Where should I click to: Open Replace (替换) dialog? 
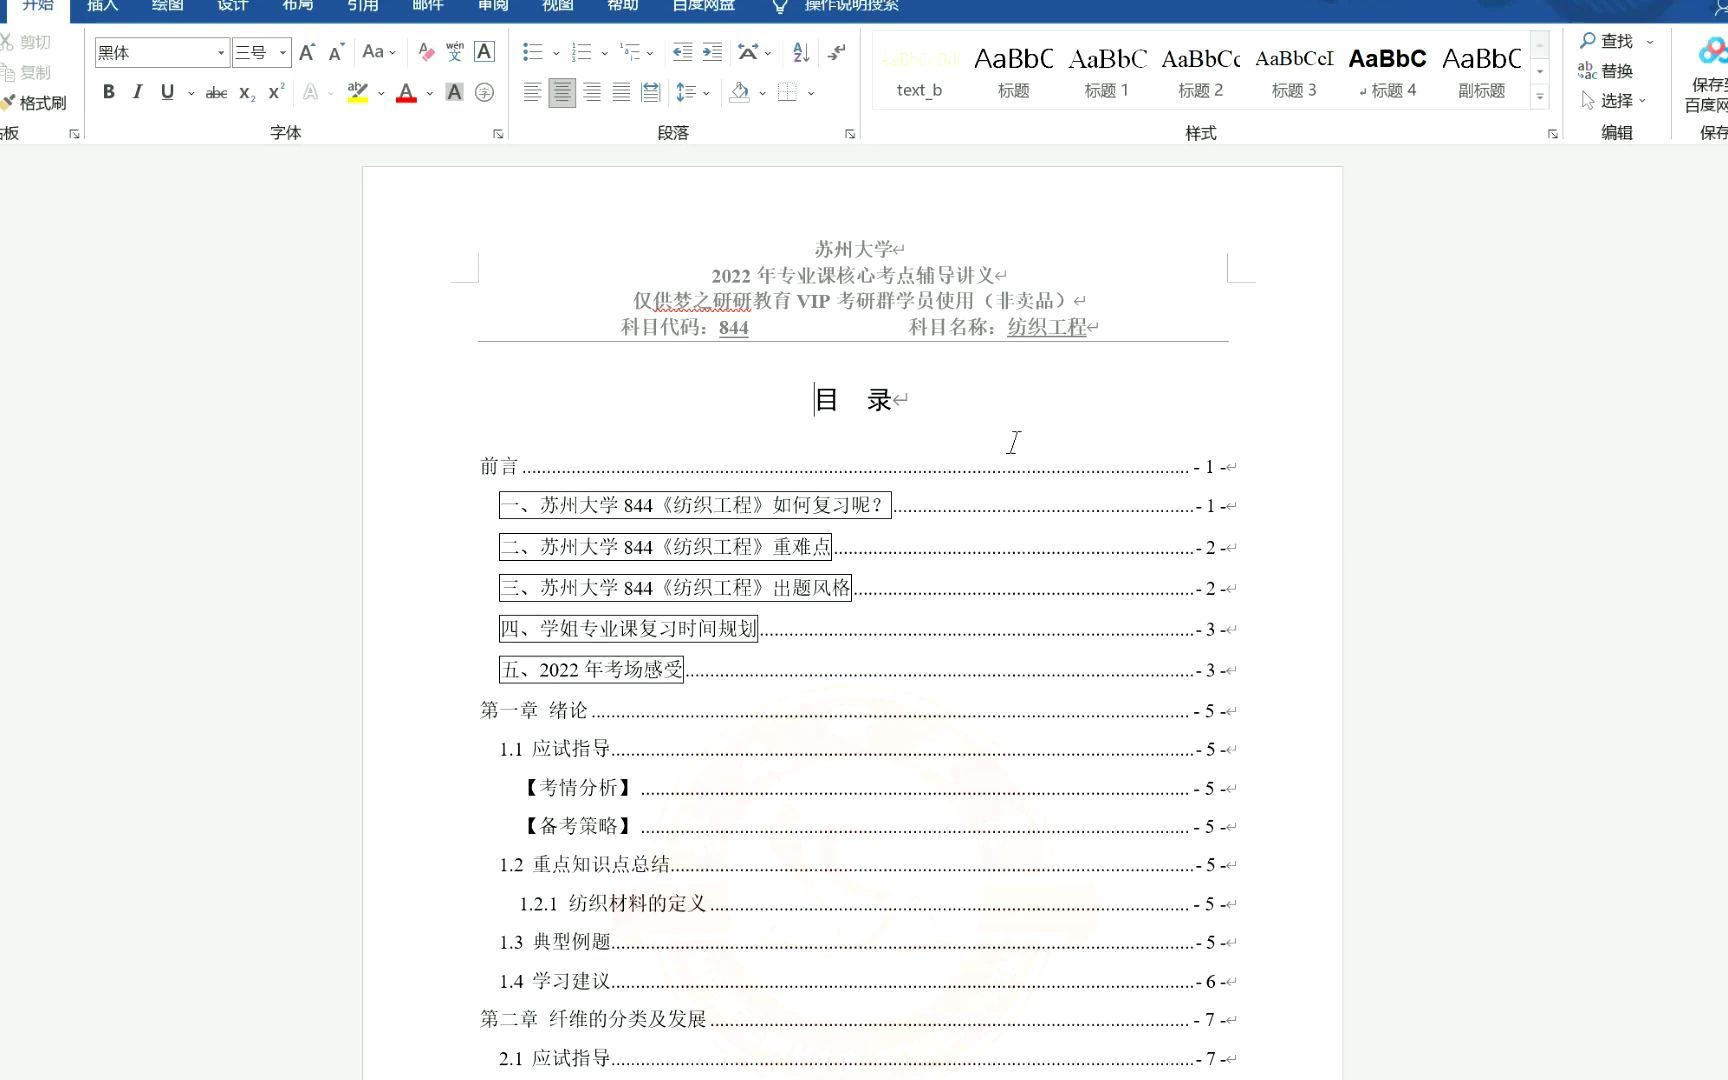1606,71
